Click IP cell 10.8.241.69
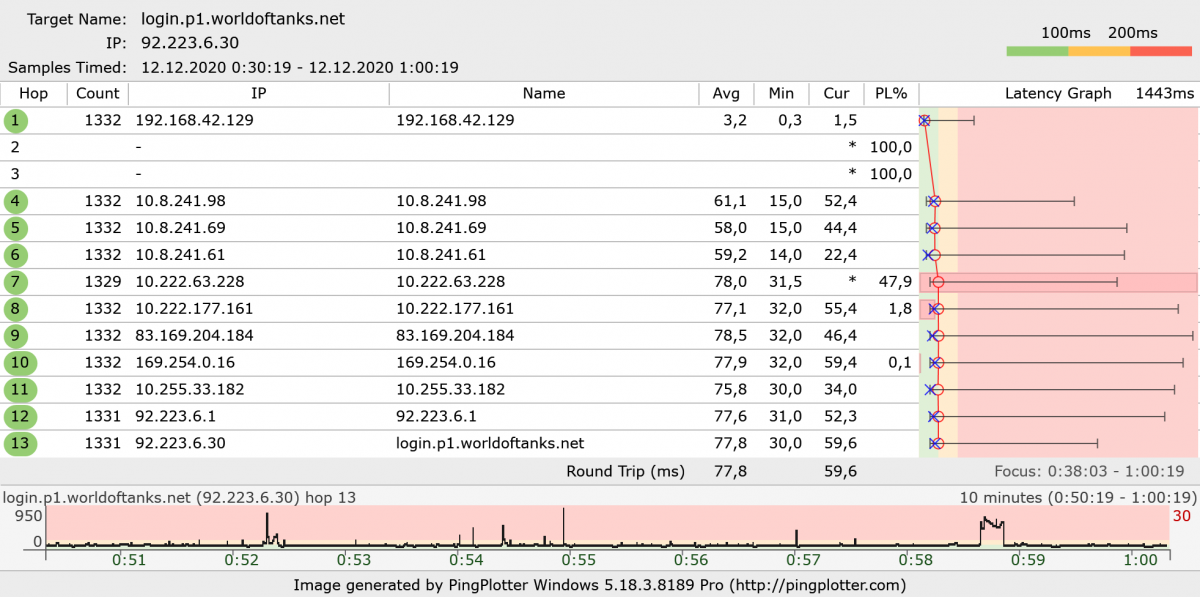 [x=180, y=229]
